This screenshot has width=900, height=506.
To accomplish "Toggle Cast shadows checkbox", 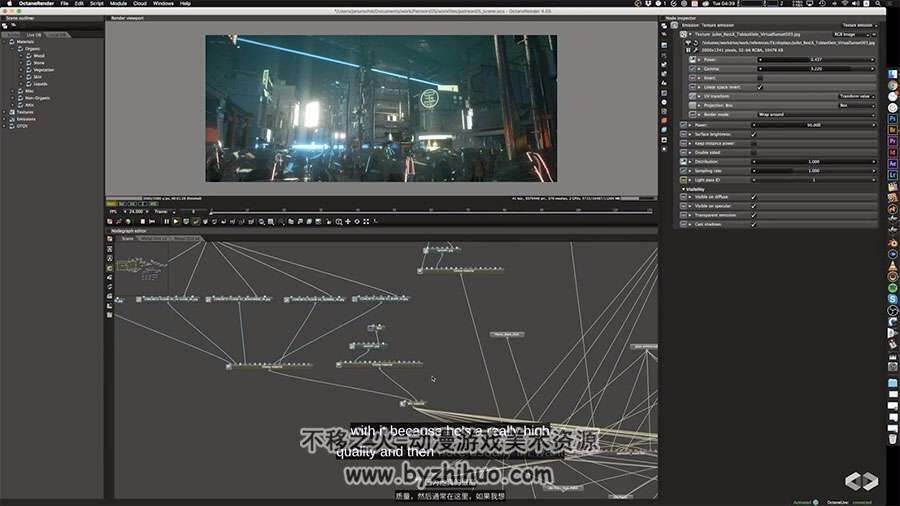I will click(754, 224).
